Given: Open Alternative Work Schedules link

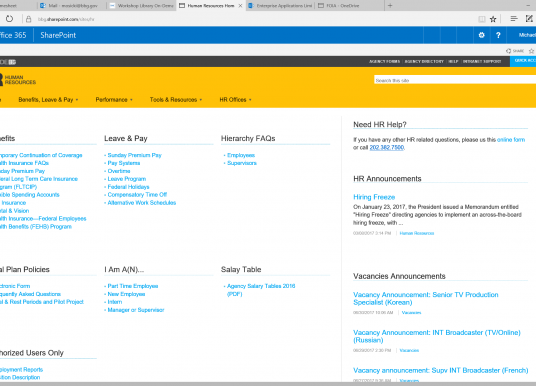Looking at the screenshot, I should pyautogui.click(x=142, y=203).
